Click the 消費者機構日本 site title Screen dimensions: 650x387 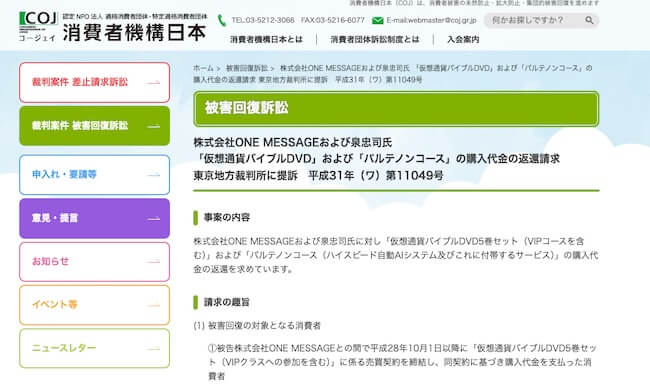click(x=134, y=33)
